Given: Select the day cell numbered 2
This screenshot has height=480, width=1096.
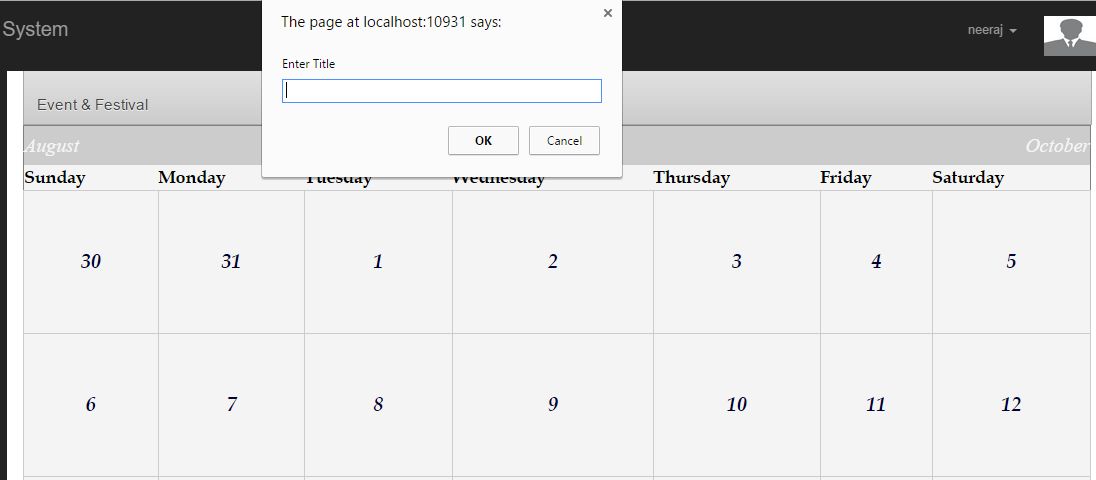Looking at the screenshot, I should [x=553, y=262].
